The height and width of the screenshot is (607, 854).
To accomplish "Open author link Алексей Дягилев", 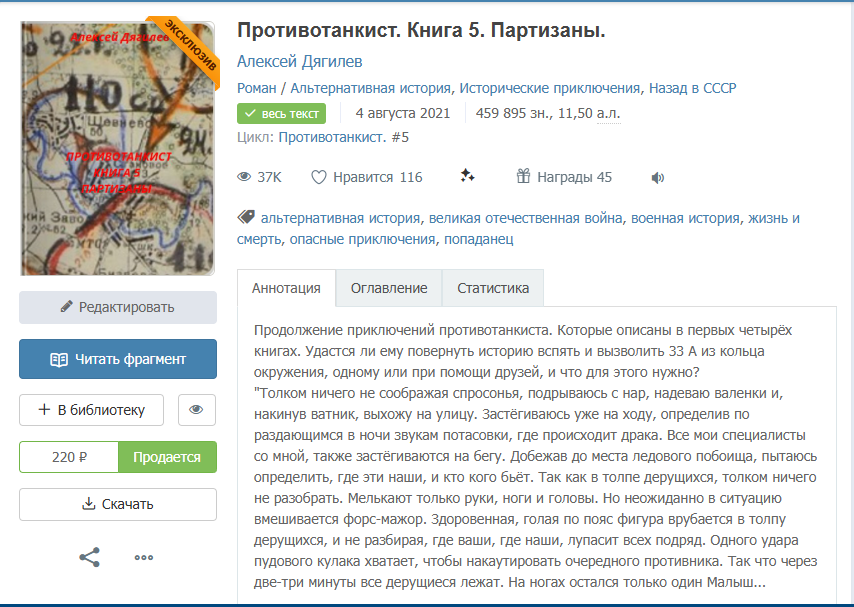I will 299,61.
